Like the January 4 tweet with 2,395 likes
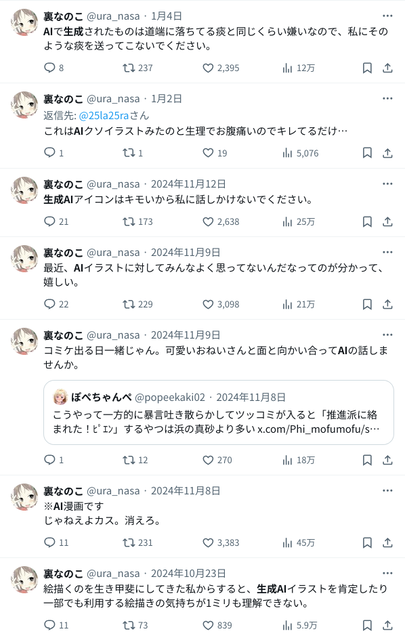Viewport: 405px width, 640px height. pos(221,68)
